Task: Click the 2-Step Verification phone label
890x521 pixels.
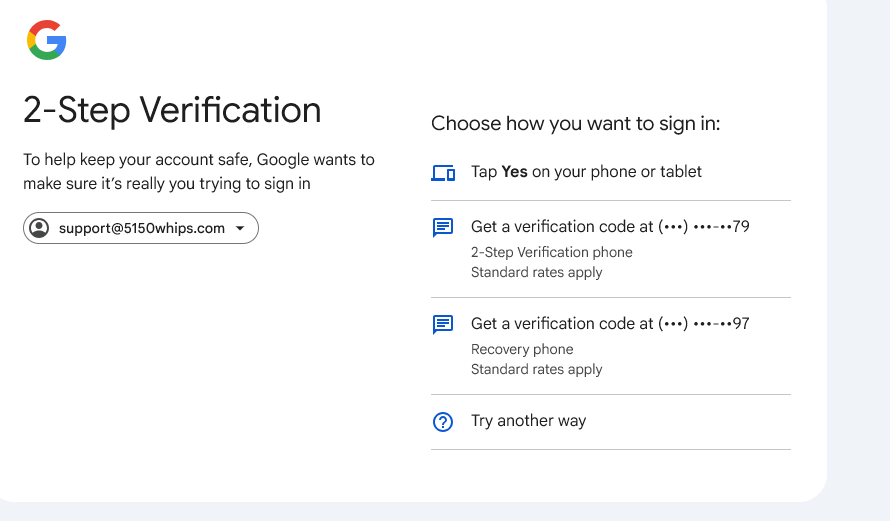Action: tap(551, 252)
